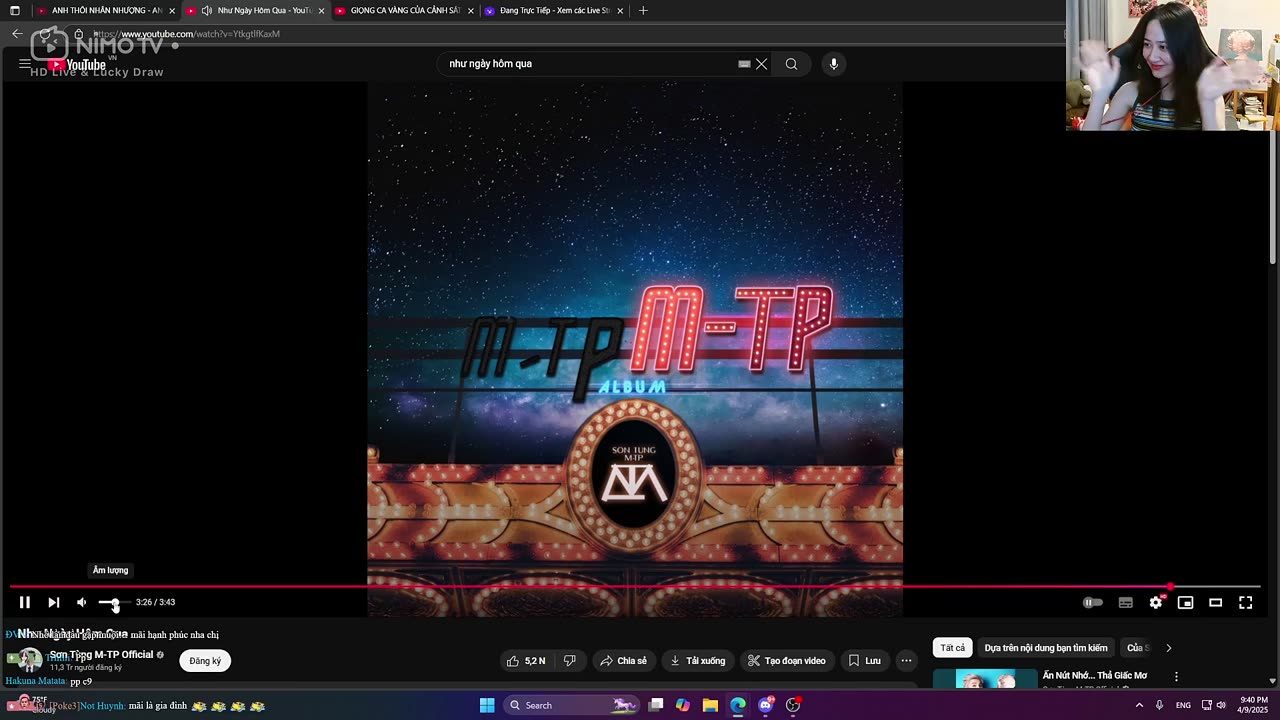Screen dimensions: 1280x720
Task: Run the search with the magnifier button
Action: coord(791,64)
